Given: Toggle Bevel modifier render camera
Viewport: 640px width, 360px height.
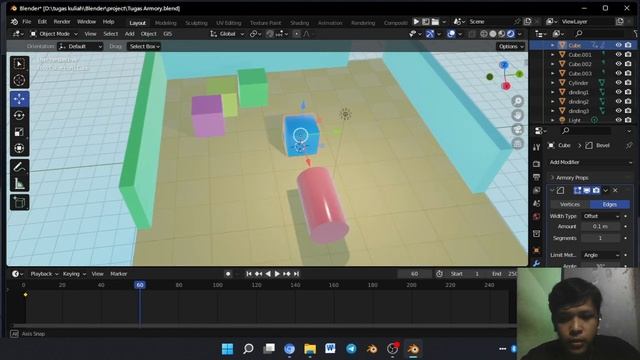Looking at the screenshot, I should (596, 190).
